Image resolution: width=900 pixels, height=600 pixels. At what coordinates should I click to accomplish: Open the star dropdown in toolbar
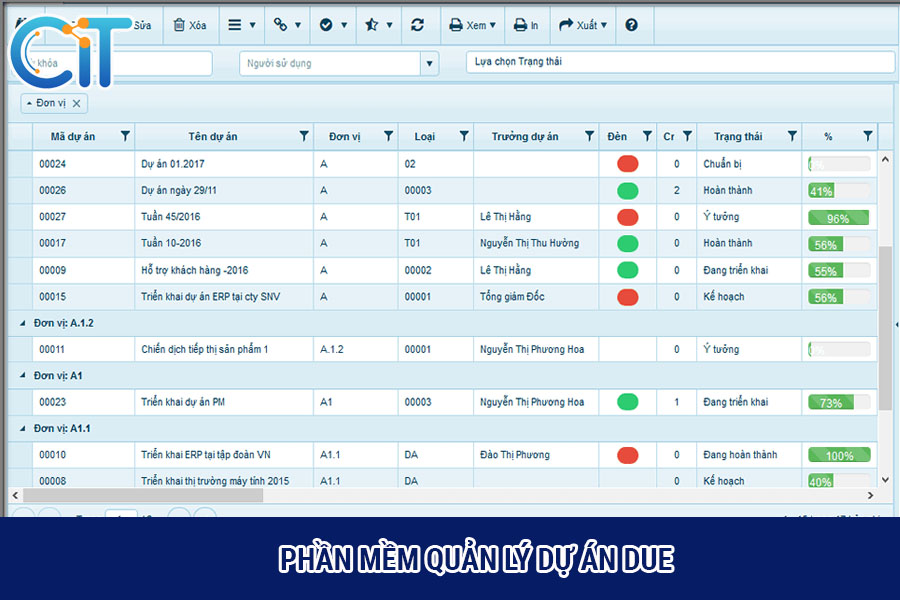tap(379, 25)
